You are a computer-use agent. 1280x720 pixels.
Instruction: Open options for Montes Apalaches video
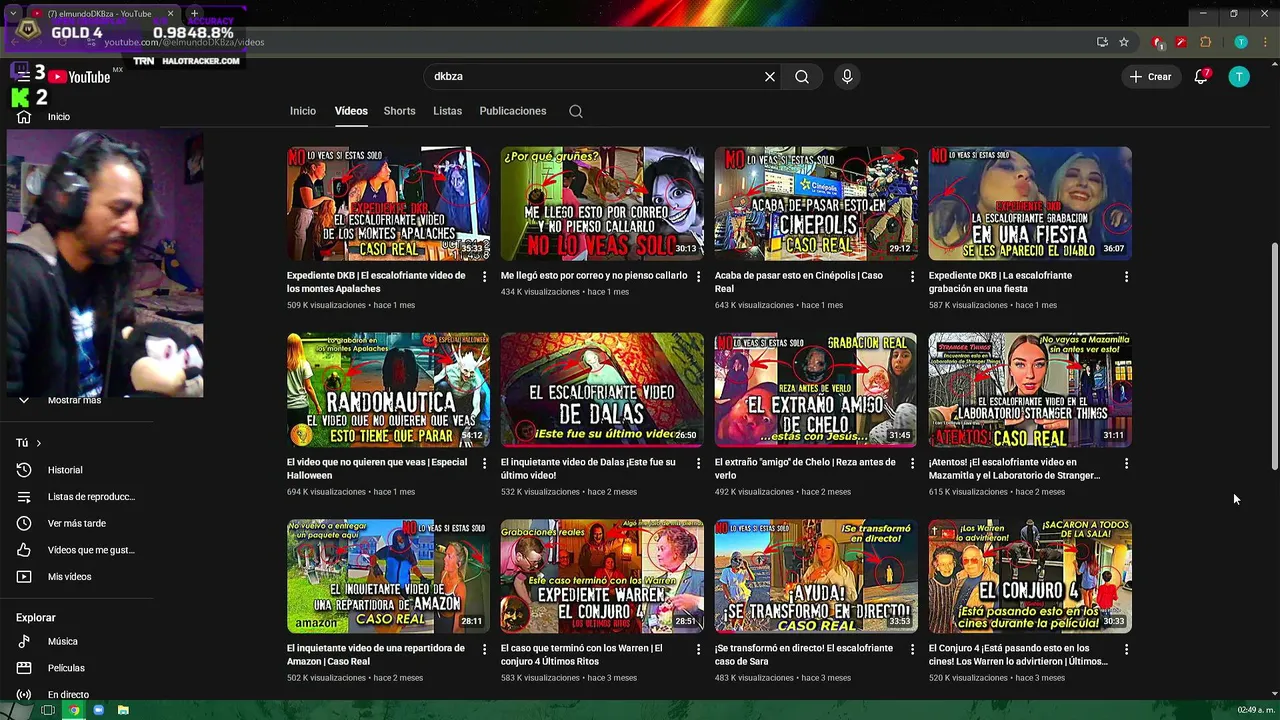click(x=484, y=276)
